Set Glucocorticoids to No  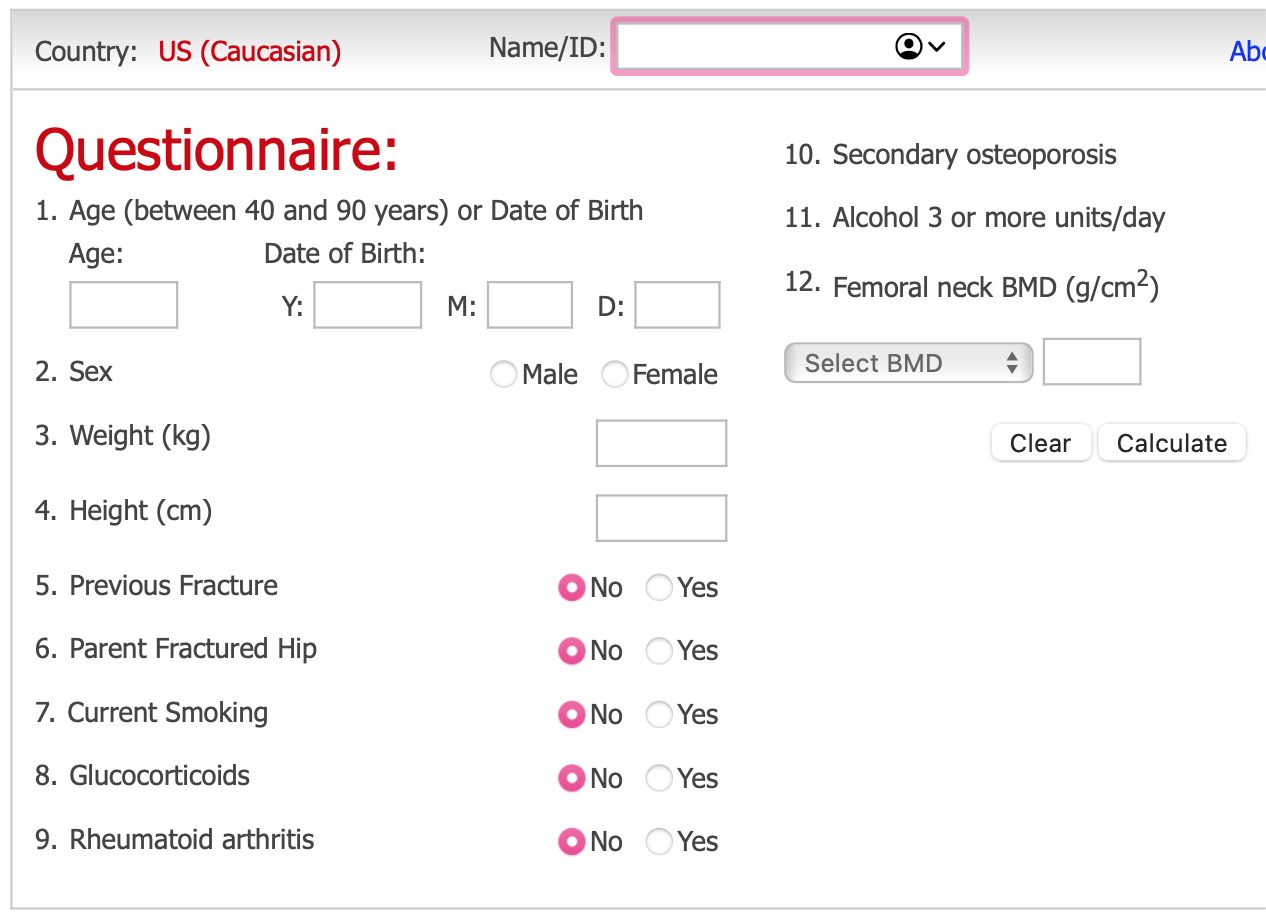coord(571,779)
